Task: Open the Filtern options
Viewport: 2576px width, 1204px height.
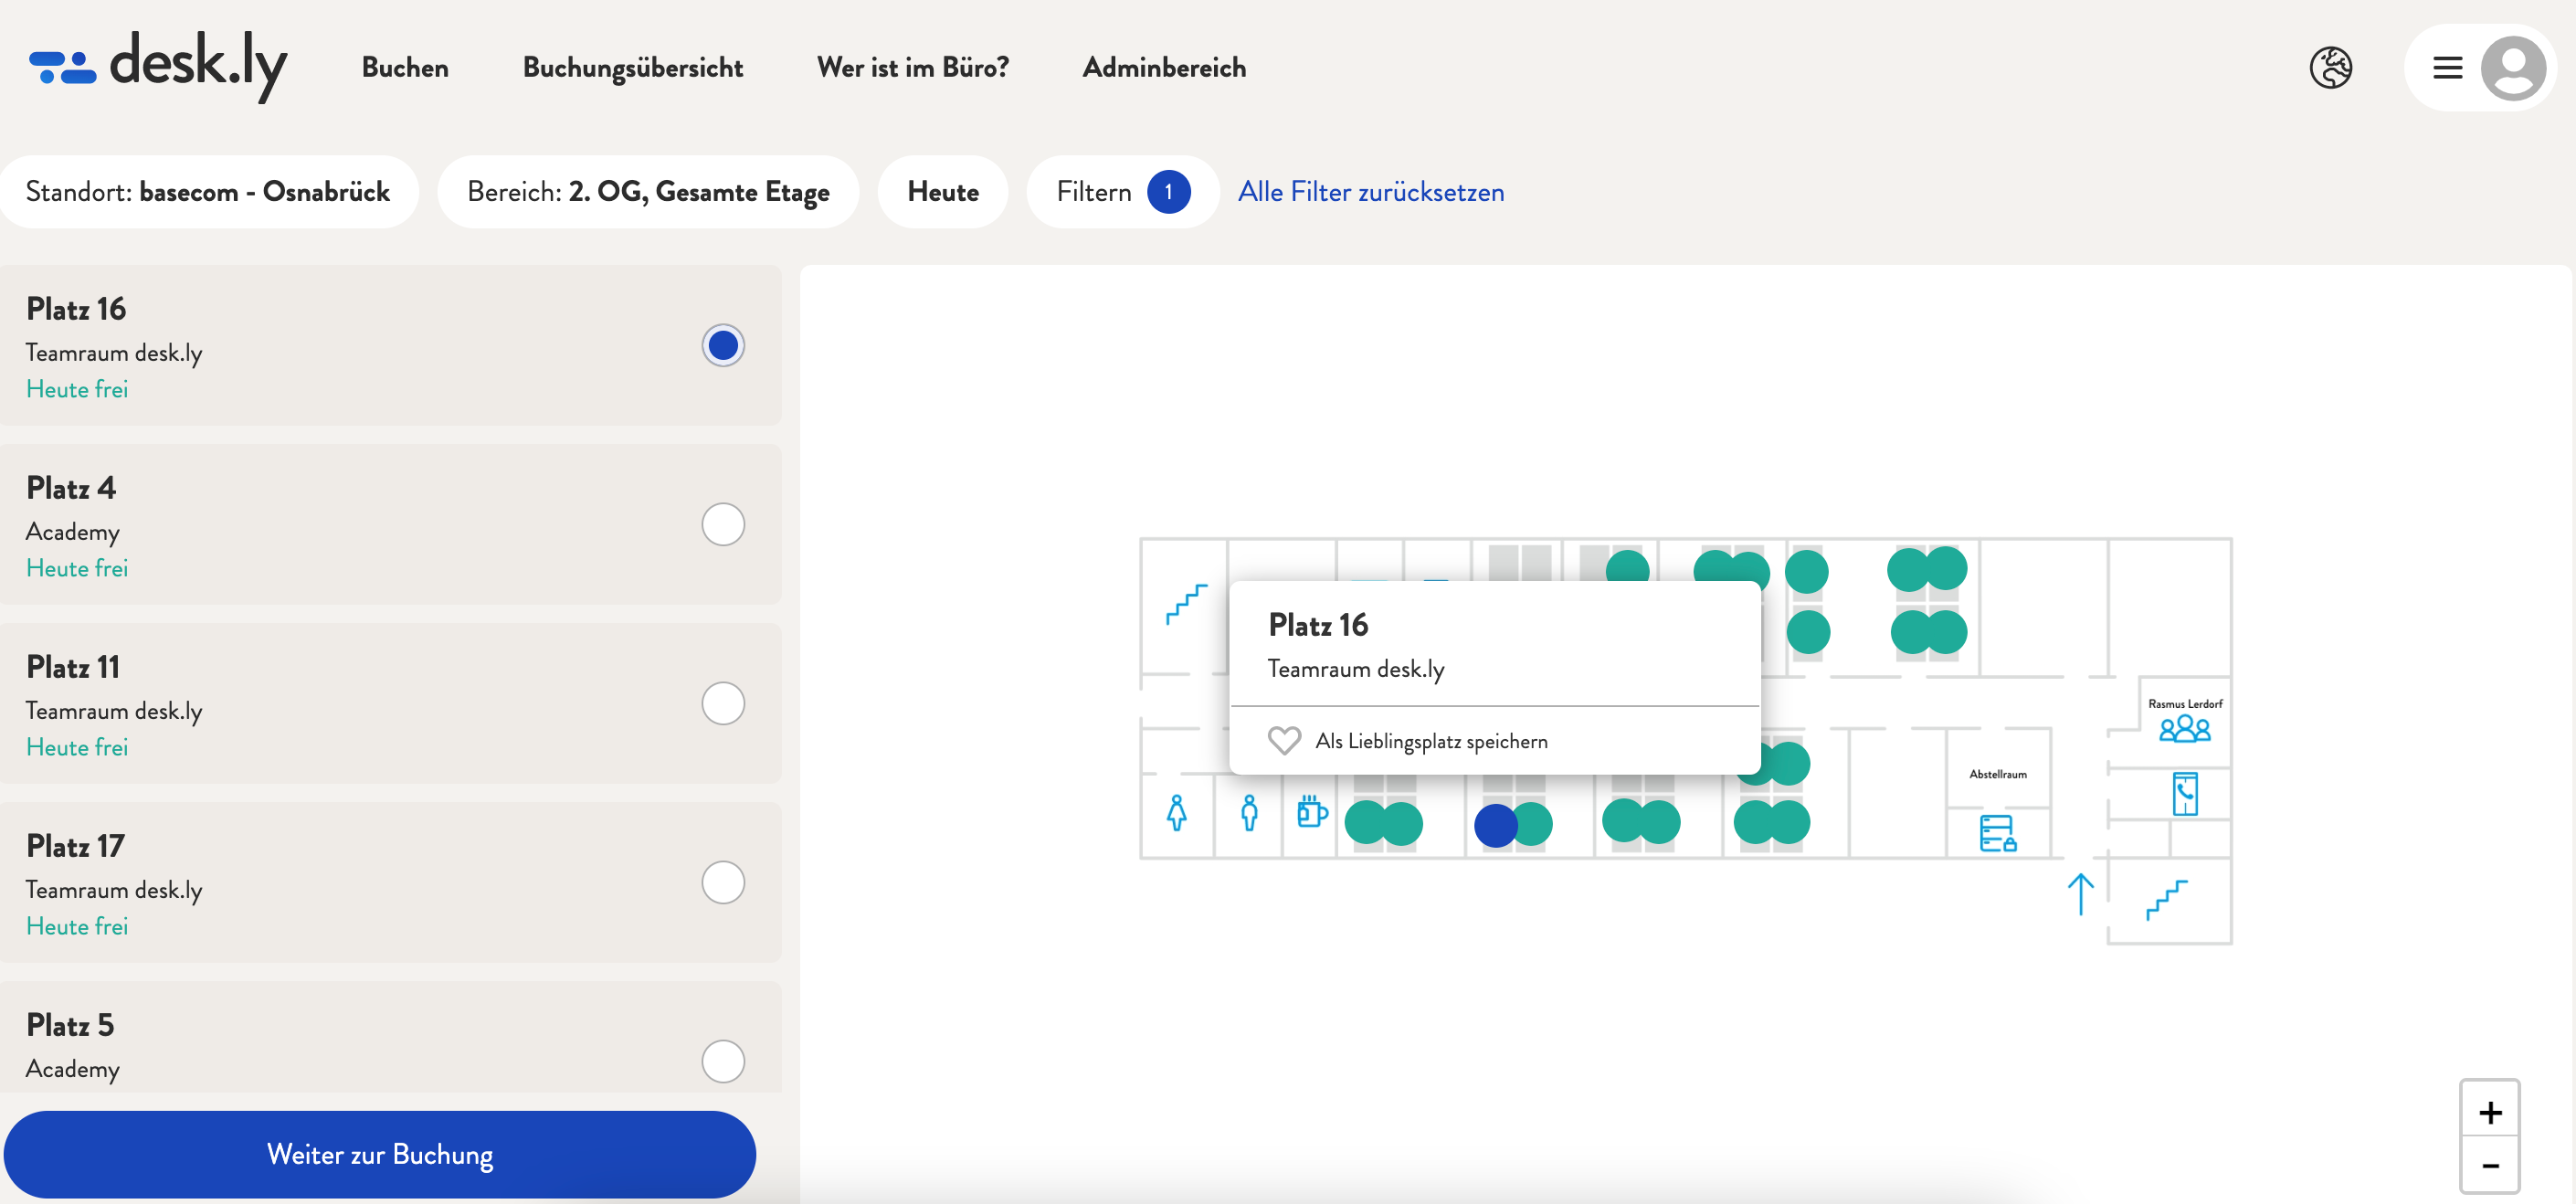Action: tap(1122, 192)
